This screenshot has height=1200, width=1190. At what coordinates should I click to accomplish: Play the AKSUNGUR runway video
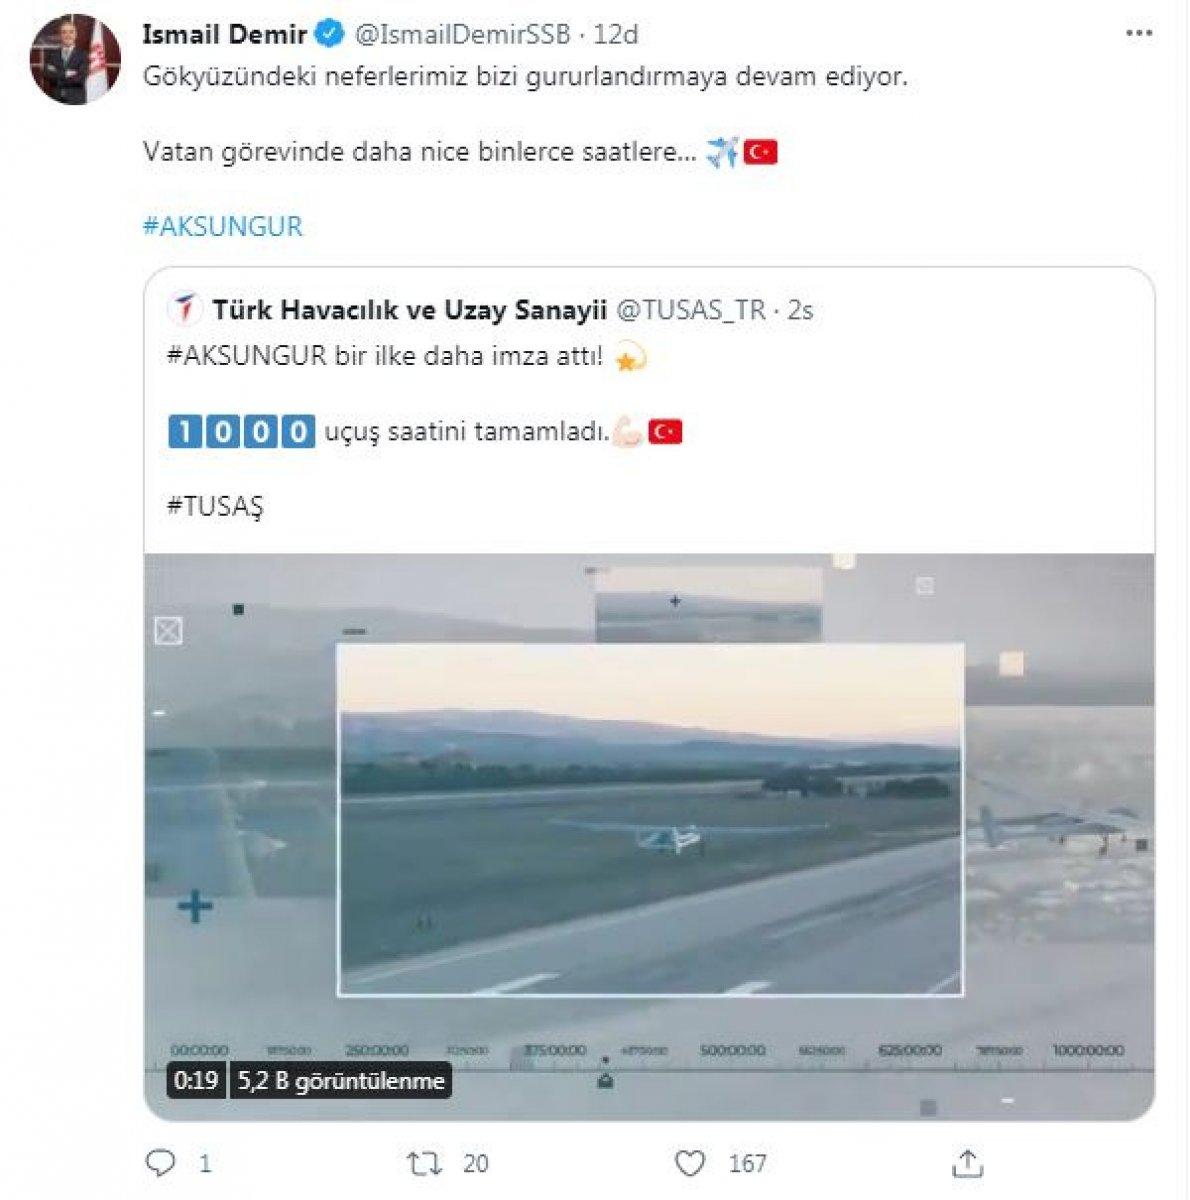[650, 820]
